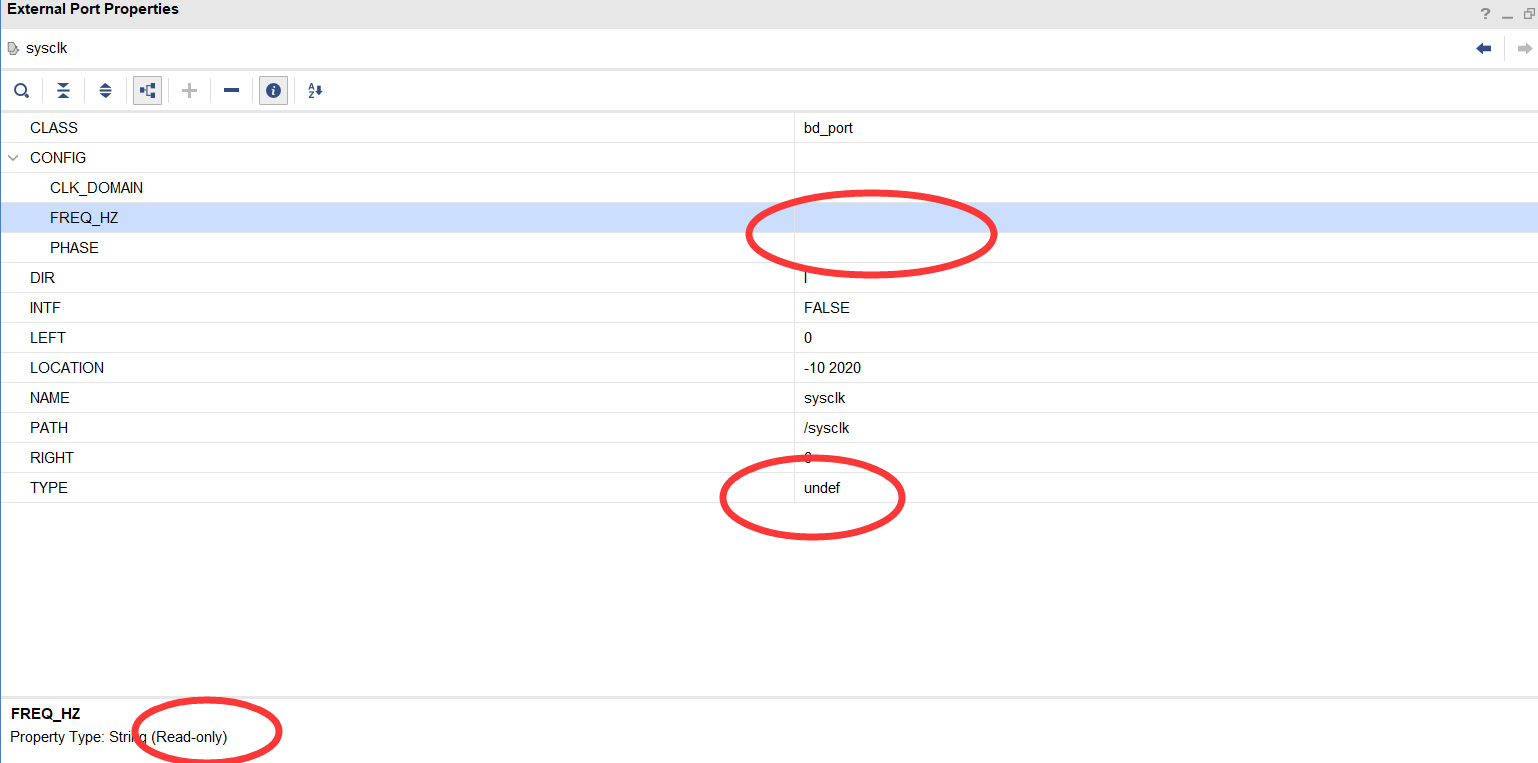Expand all properties with the expand icon
Screen dimensions: 1538x763
click(105, 90)
